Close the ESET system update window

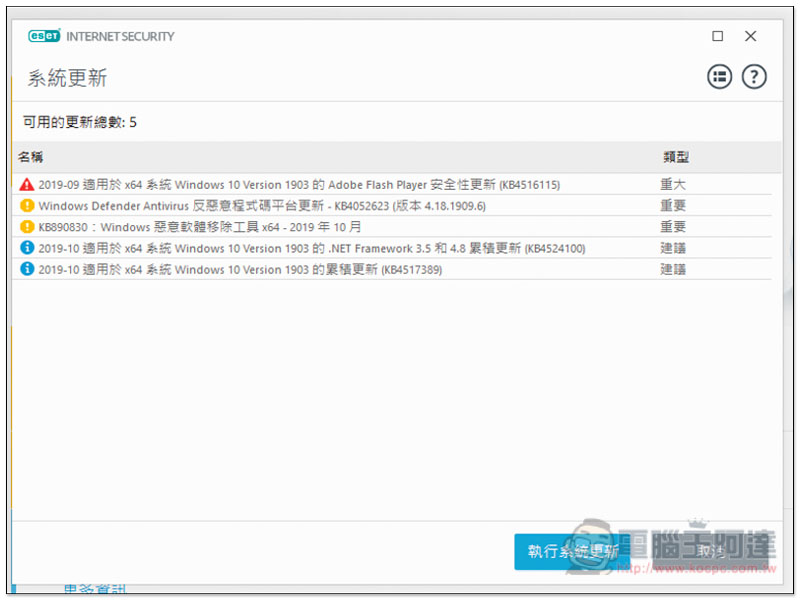pyautogui.click(x=751, y=36)
